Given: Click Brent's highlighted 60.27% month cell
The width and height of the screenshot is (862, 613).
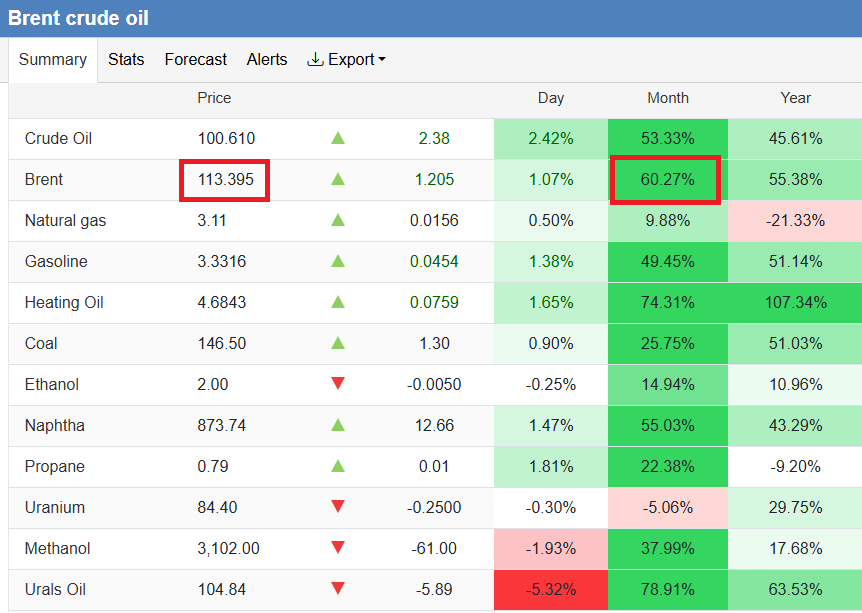Looking at the screenshot, I should pyautogui.click(x=667, y=180).
